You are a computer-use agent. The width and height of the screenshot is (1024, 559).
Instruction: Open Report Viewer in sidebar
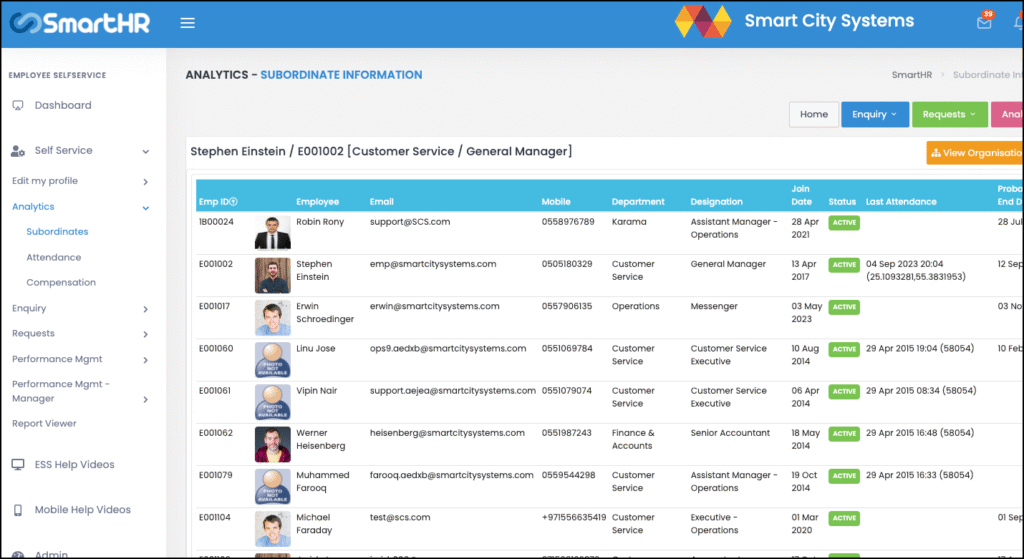click(x=44, y=424)
